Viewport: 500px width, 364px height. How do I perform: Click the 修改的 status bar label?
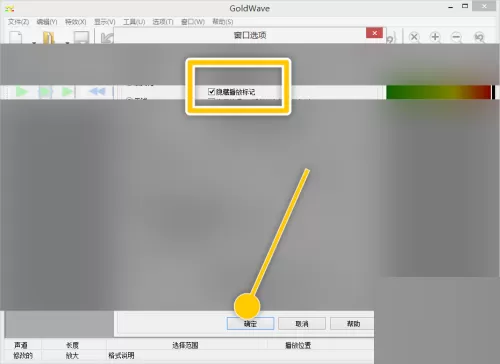click(23, 356)
